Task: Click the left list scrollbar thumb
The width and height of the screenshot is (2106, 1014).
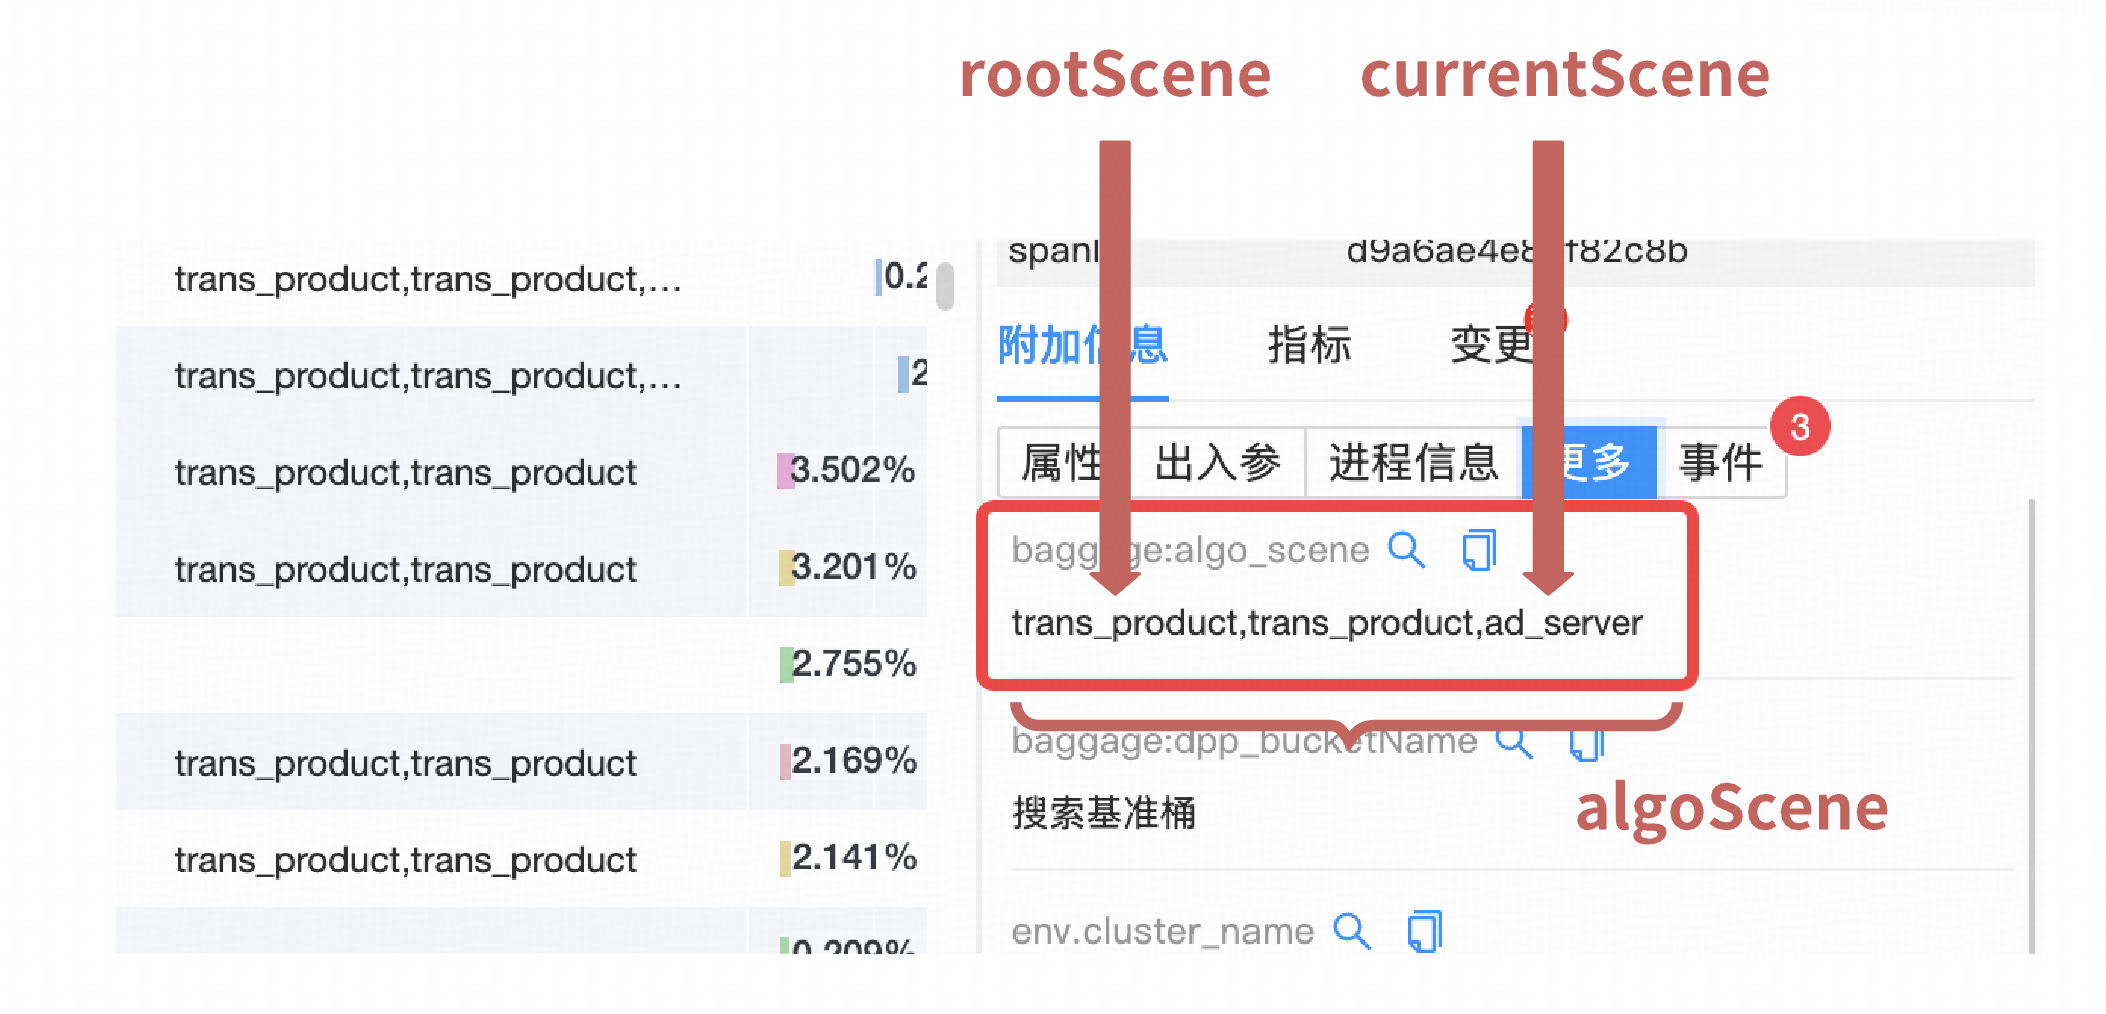Action: coord(945,286)
